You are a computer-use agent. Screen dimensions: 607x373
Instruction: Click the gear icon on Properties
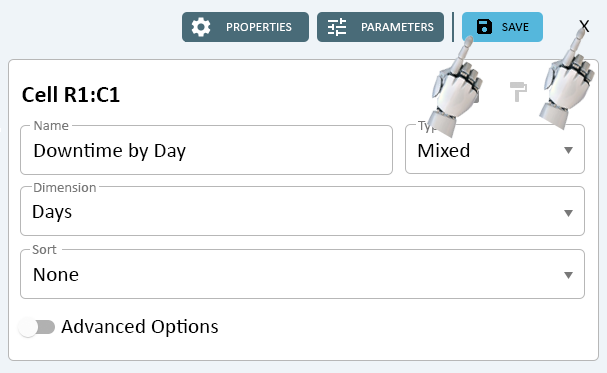(201, 27)
